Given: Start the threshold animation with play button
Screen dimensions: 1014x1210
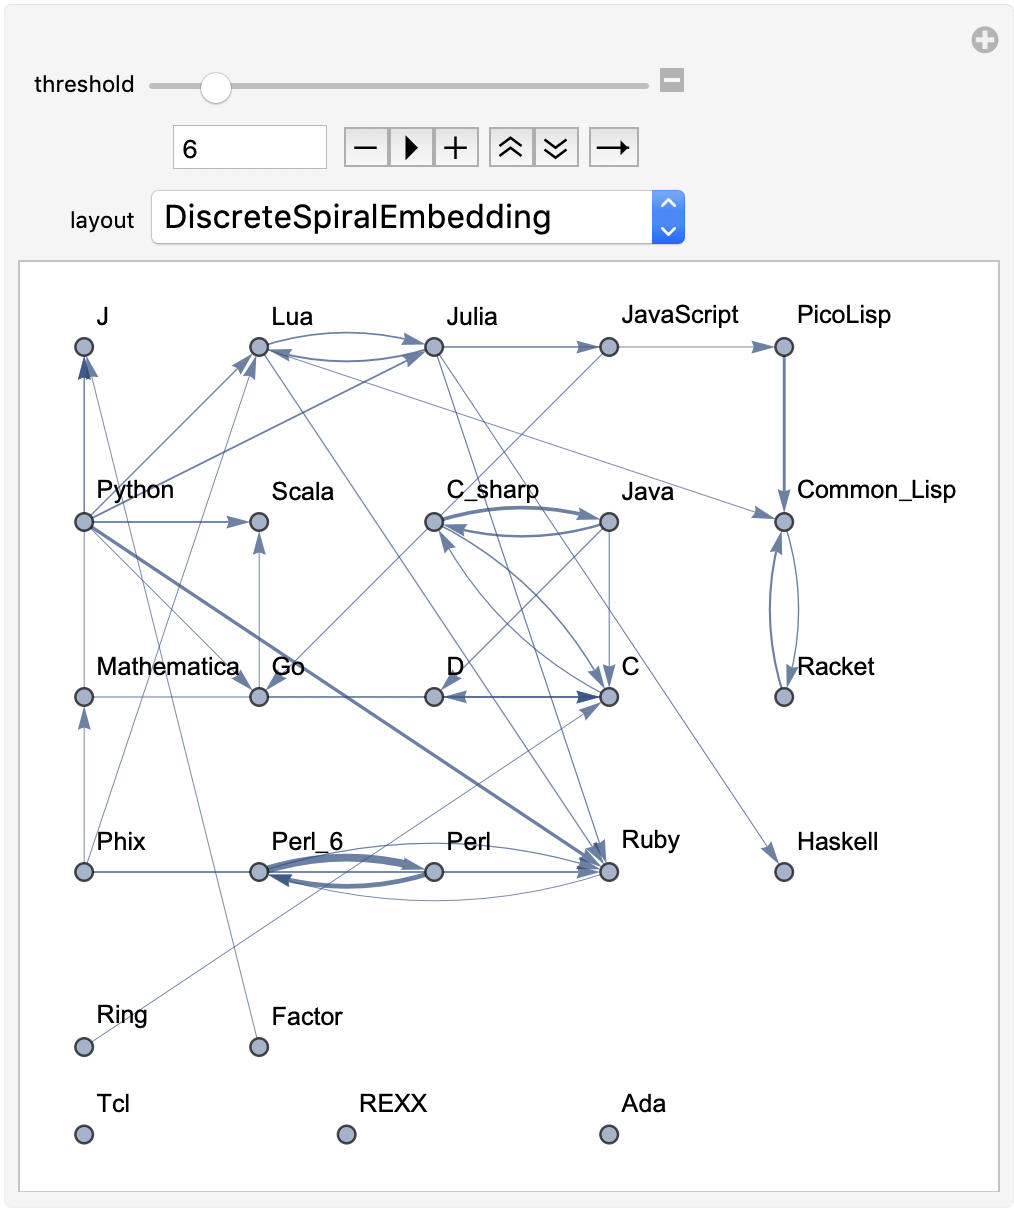Looking at the screenshot, I should 411,148.
